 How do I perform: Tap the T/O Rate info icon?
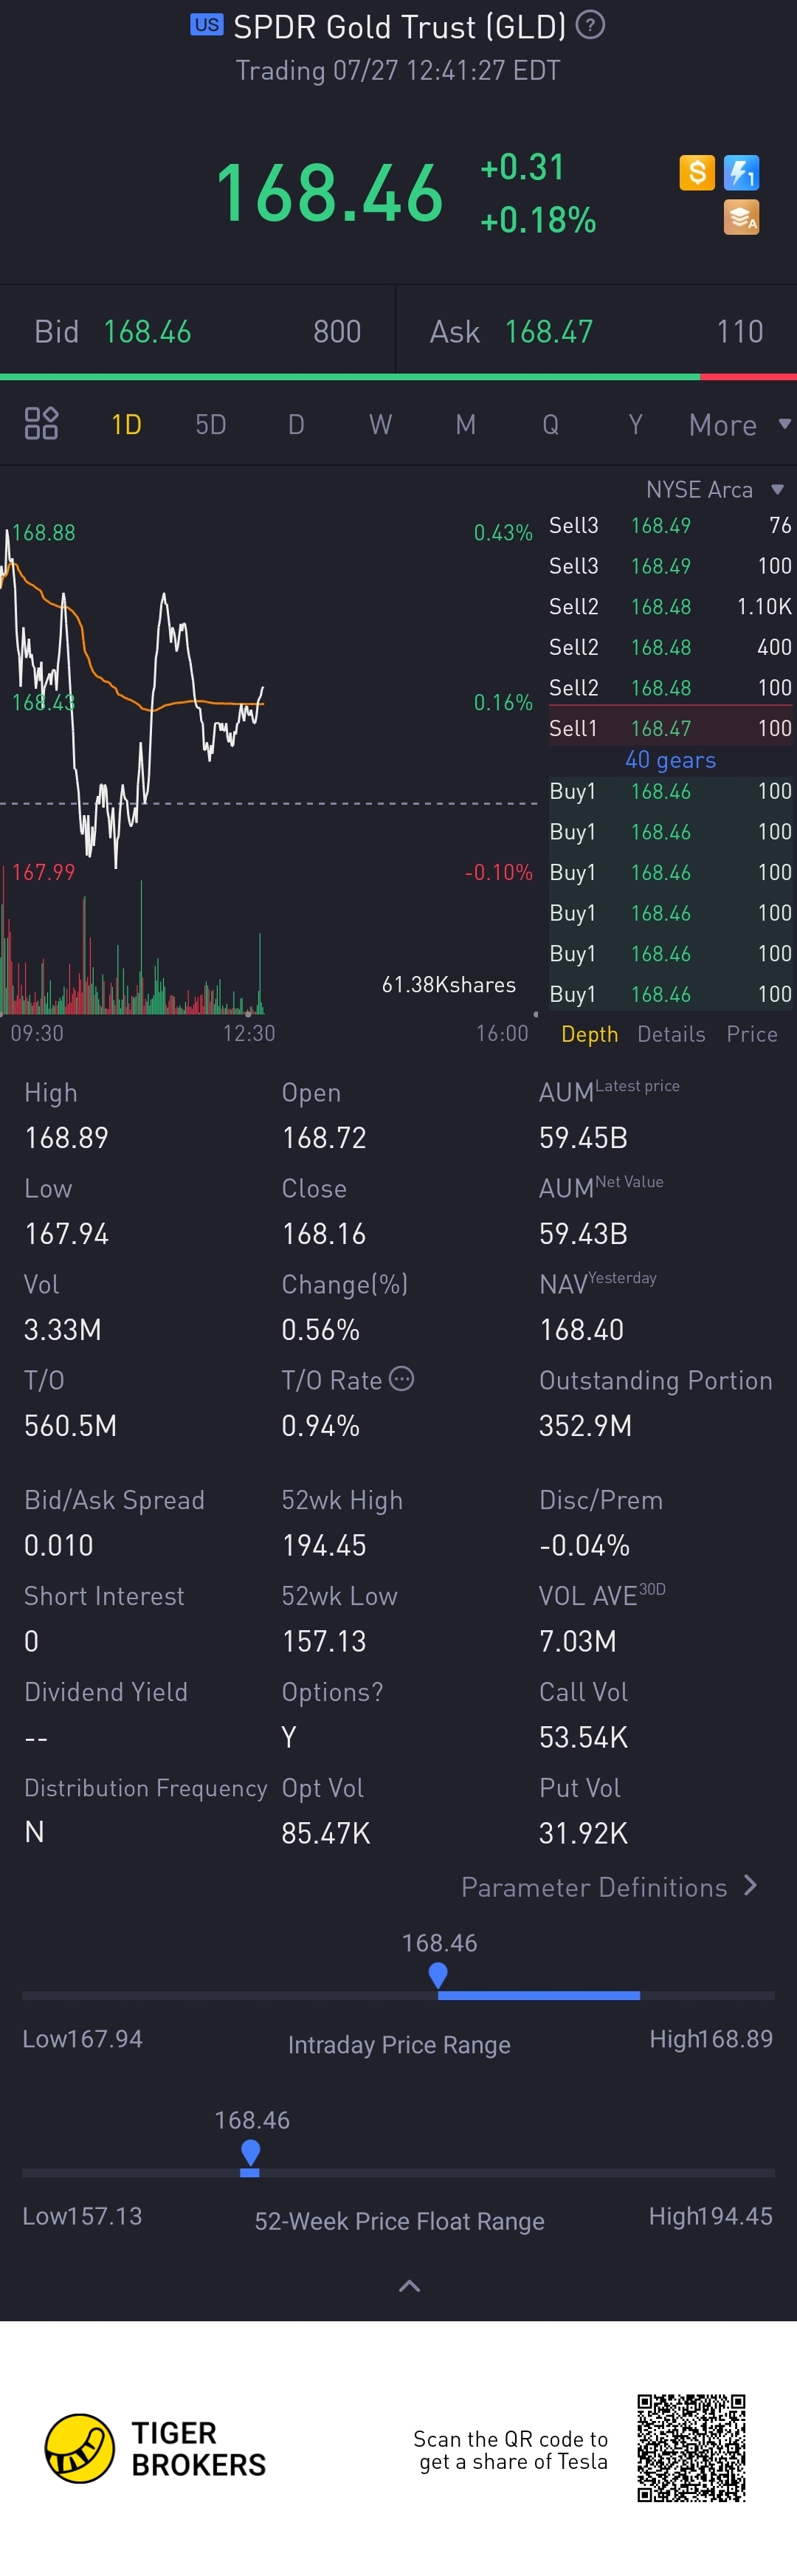pyautogui.click(x=401, y=1379)
